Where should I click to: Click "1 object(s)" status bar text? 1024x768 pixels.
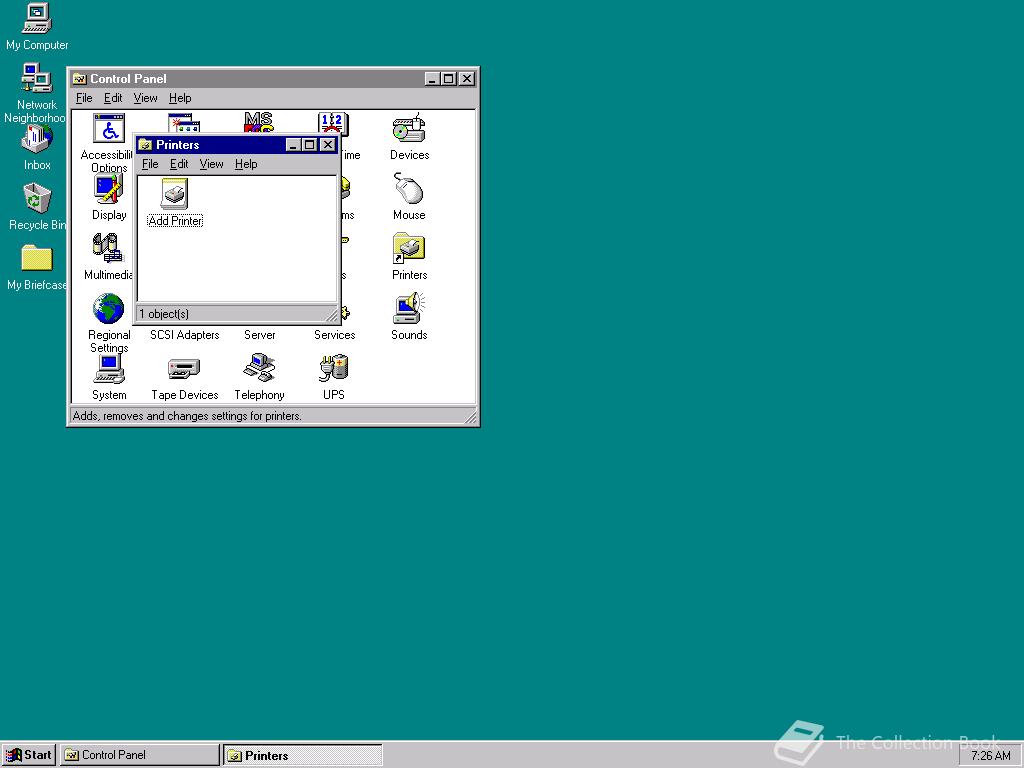tap(164, 314)
